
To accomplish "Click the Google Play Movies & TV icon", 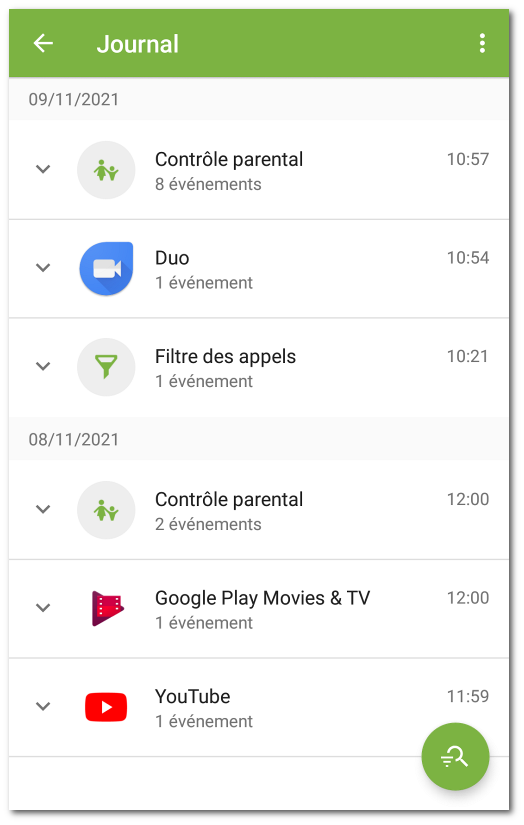I will pyautogui.click(x=107, y=608).
